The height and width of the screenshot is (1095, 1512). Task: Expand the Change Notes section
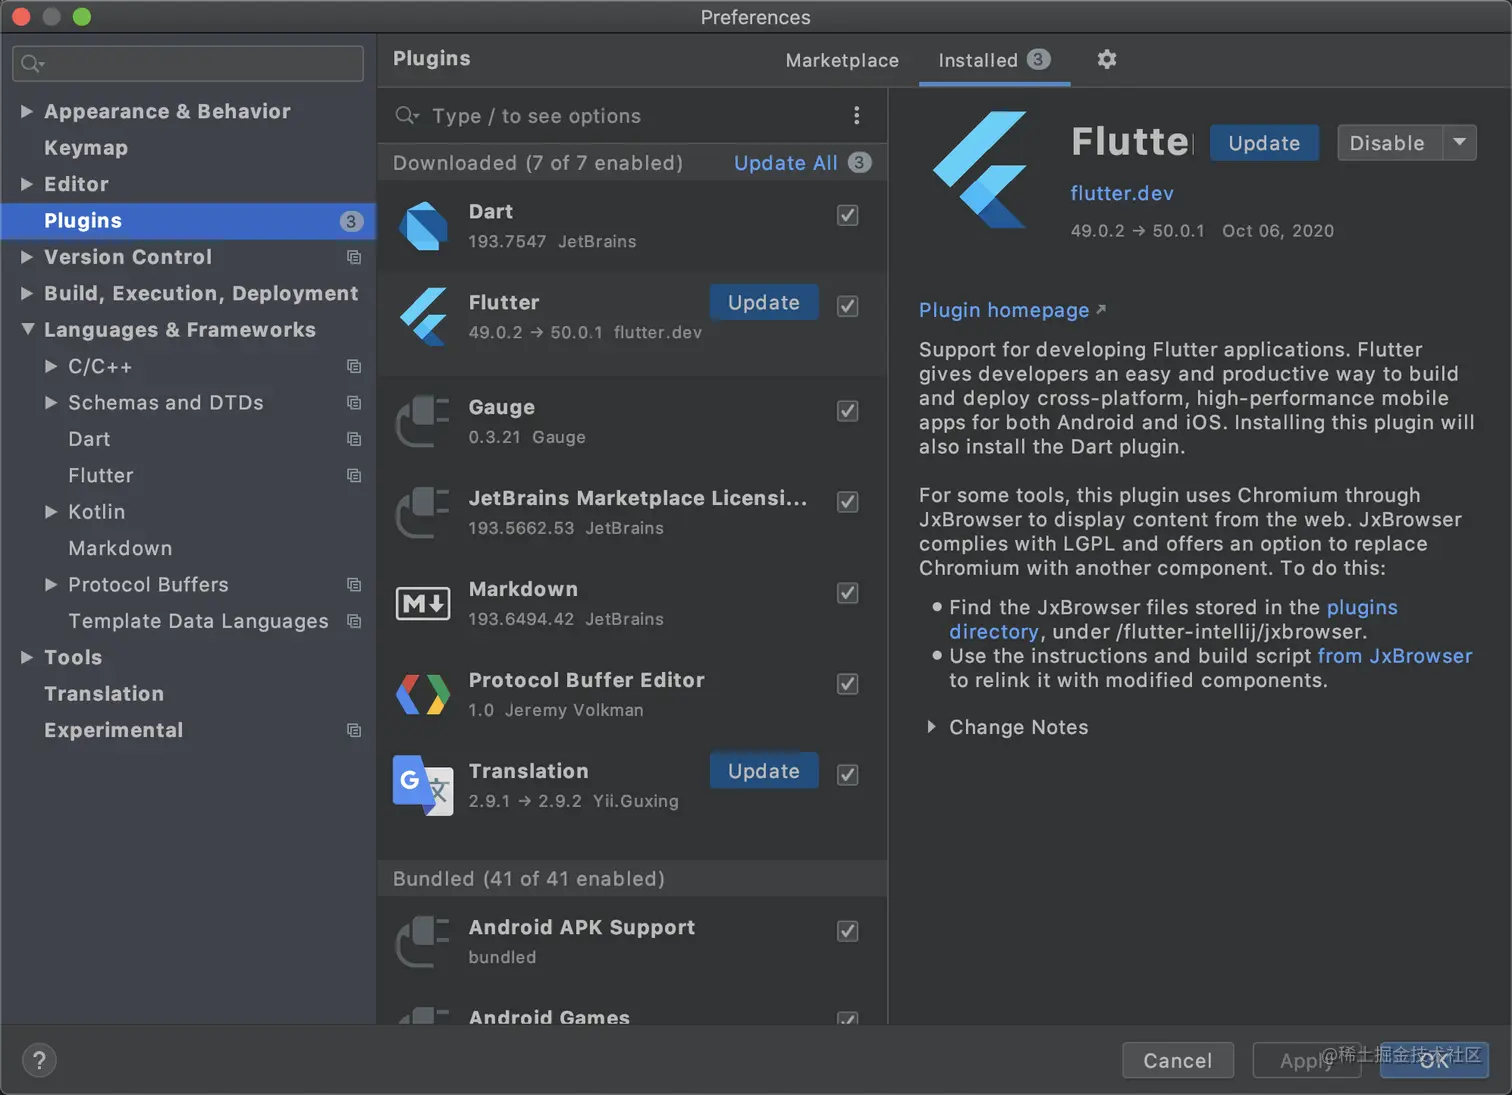(931, 727)
